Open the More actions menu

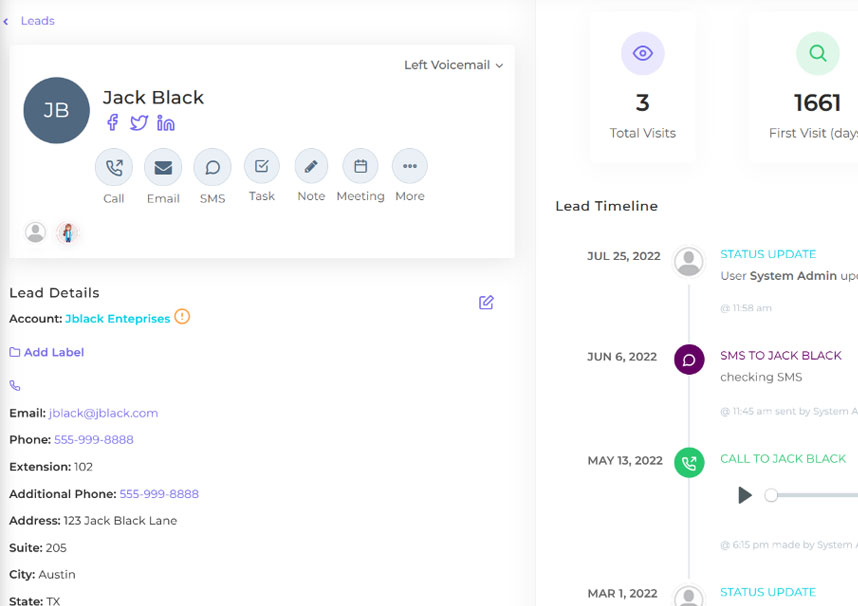(410, 166)
